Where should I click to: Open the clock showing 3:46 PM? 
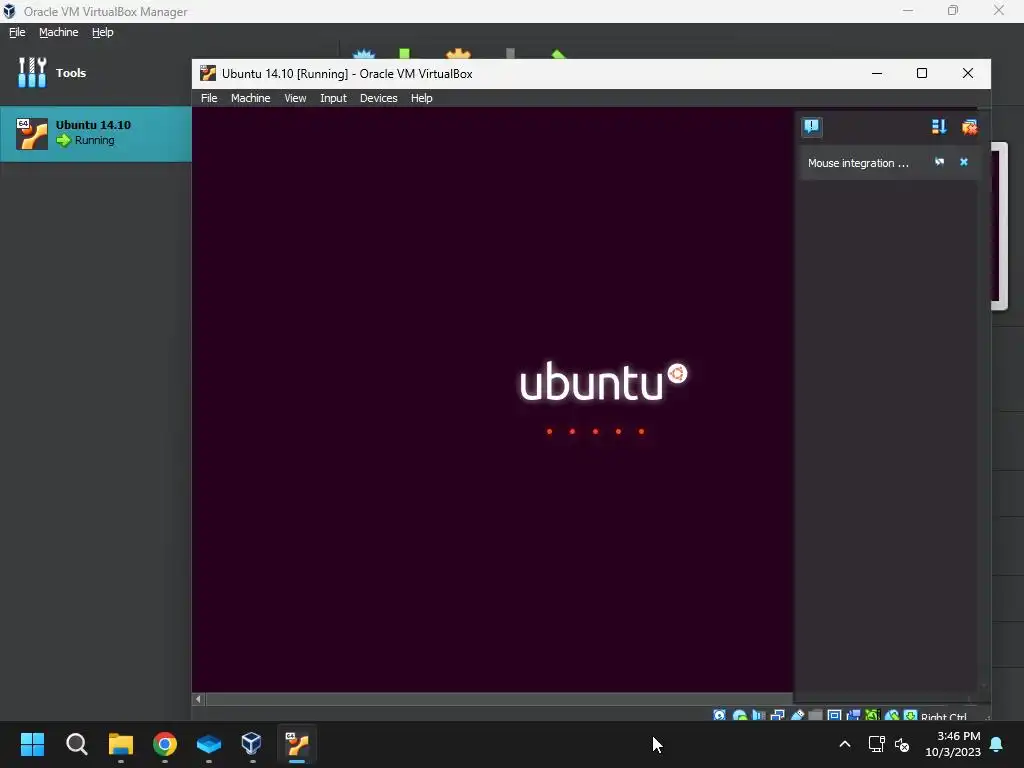[x=952, y=744]
